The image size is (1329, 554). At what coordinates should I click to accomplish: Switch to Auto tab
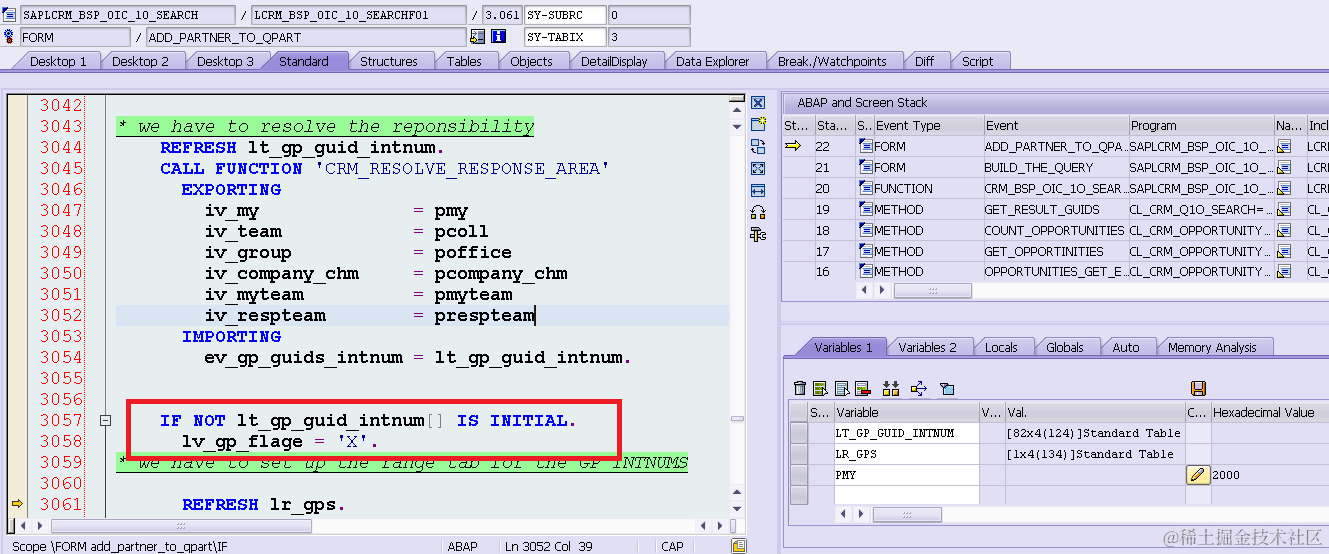[1126, 347]
